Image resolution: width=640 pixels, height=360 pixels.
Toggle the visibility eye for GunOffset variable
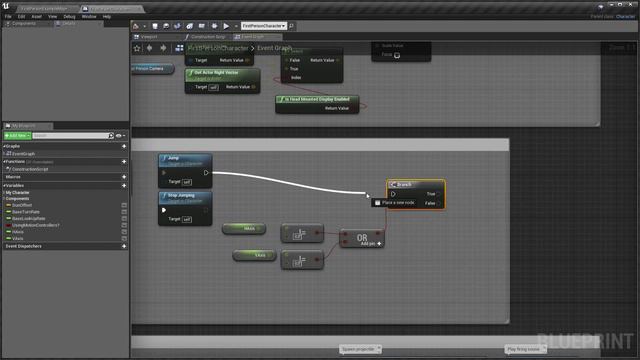coord(124,205)
